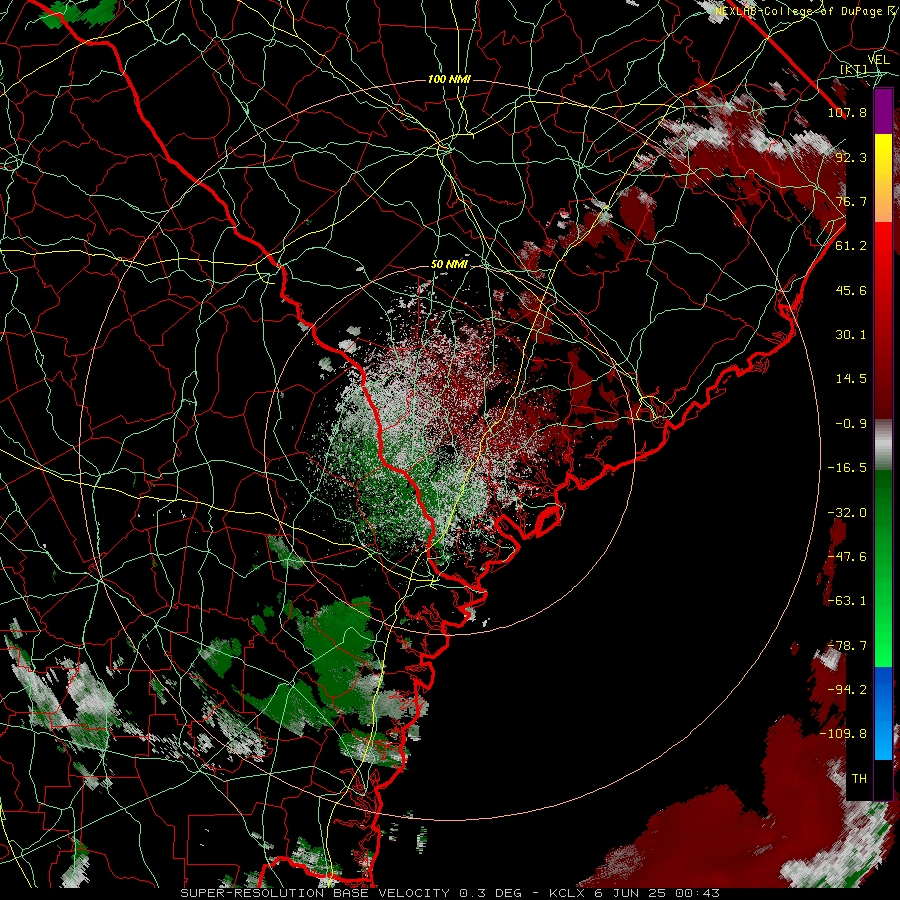Click the 14.5 velocity scale value
Image resolution: width=900 pixels, height=900 pixels.
click(x=851, y=379)
